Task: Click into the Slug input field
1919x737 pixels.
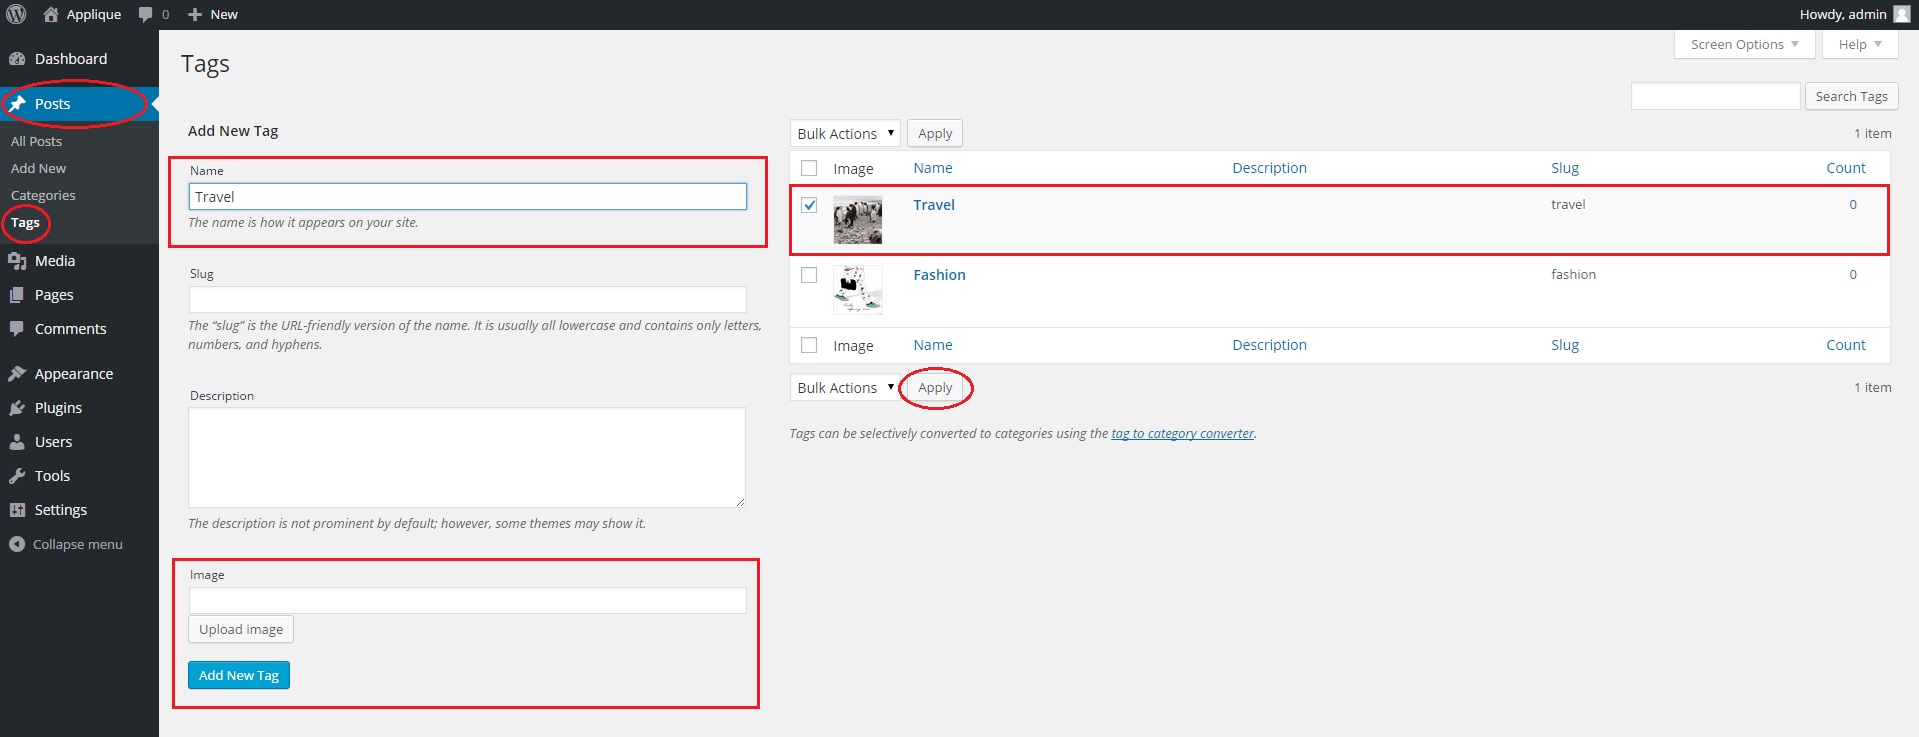Action: [467, 300]
